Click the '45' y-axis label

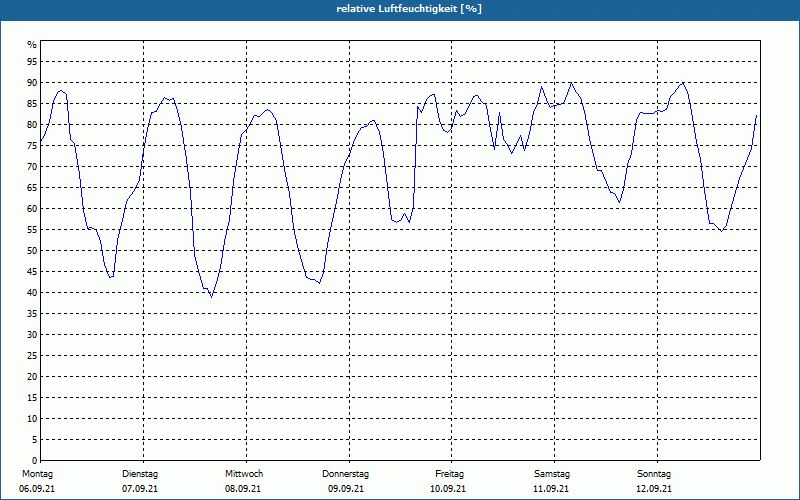click(x=32, y=271)
